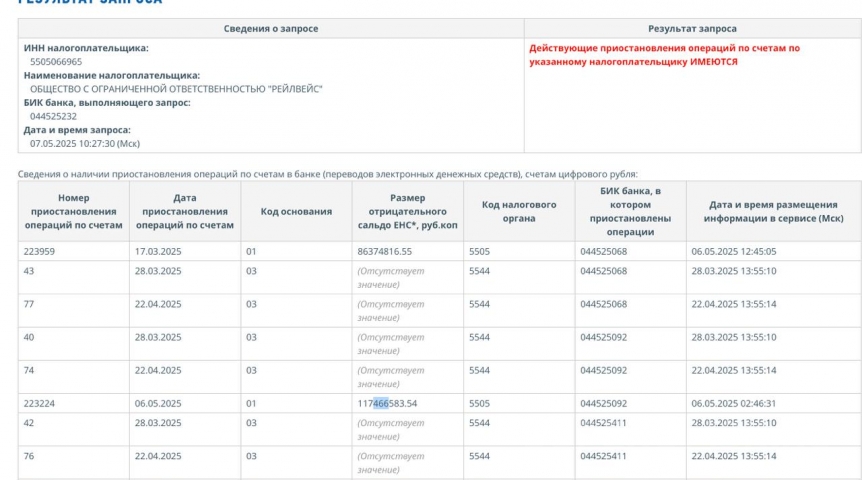Screen dimensions: 862x480
Task: Click the requesting bank BIK 044525232
Action: pos(53,116)
